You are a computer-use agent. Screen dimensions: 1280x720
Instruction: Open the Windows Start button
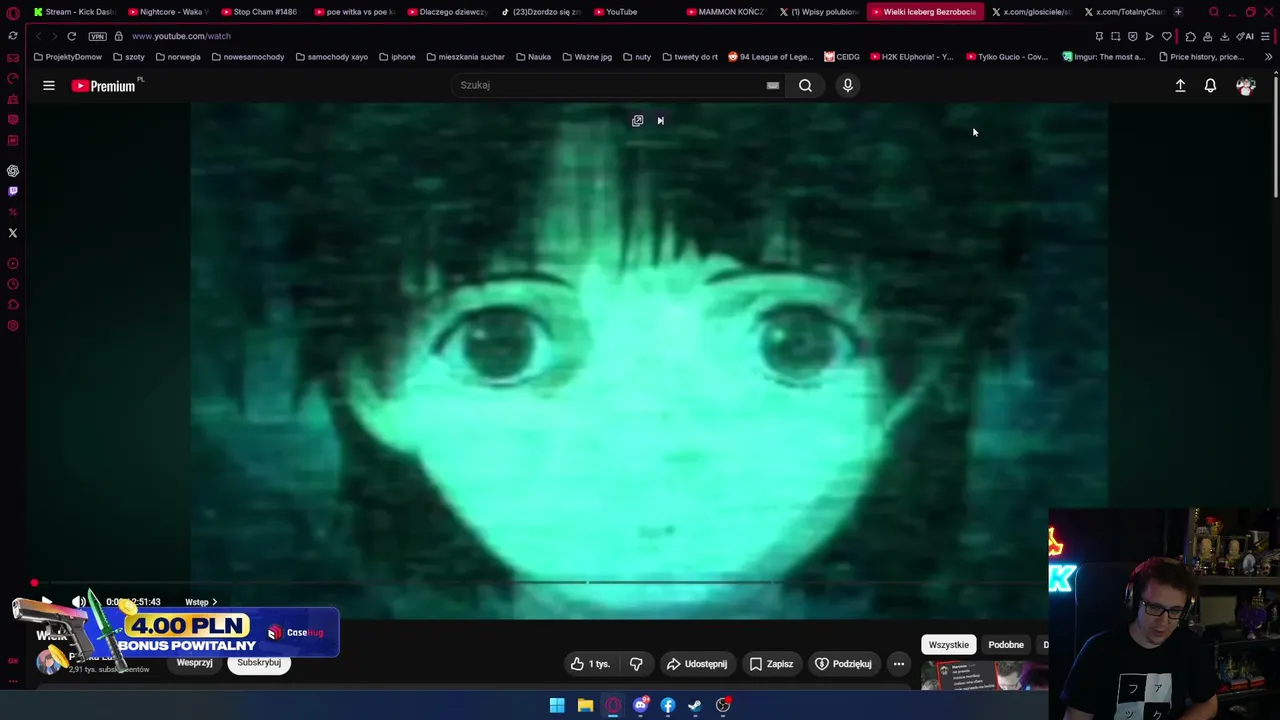click(557, 706)
